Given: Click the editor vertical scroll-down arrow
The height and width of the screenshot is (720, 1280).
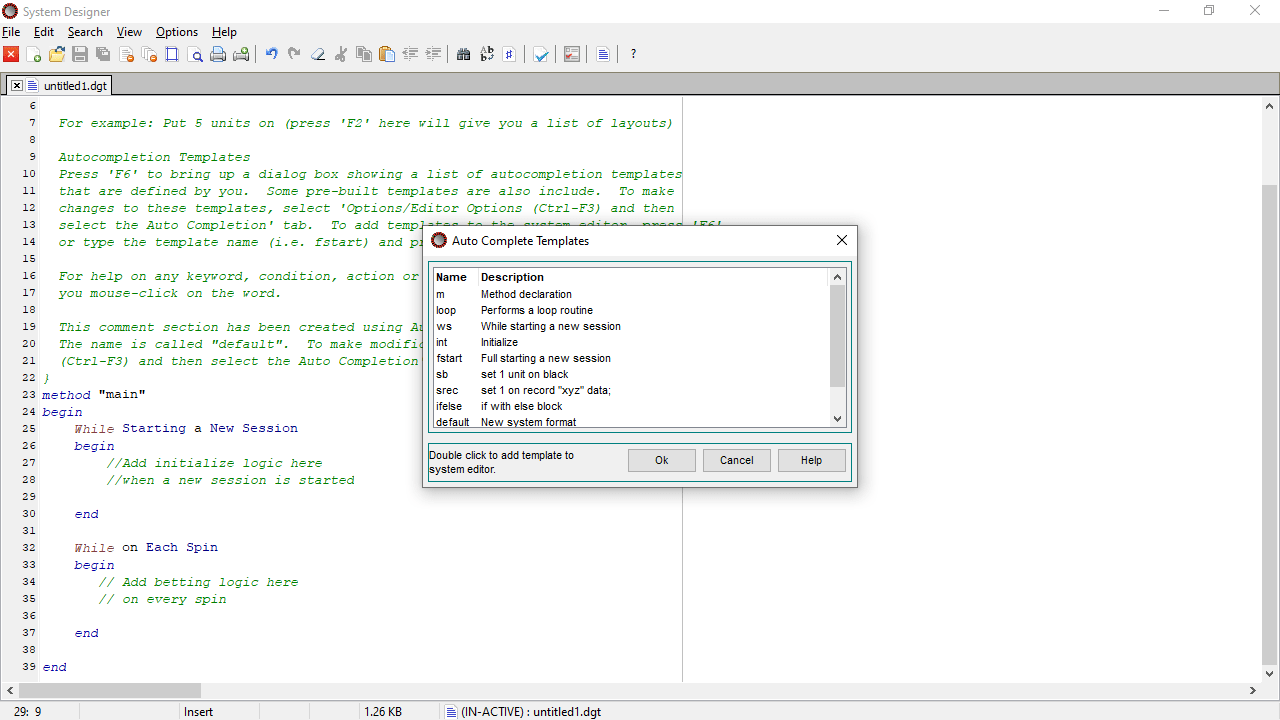Looking at the screenshot, I should coord(1270,674).
